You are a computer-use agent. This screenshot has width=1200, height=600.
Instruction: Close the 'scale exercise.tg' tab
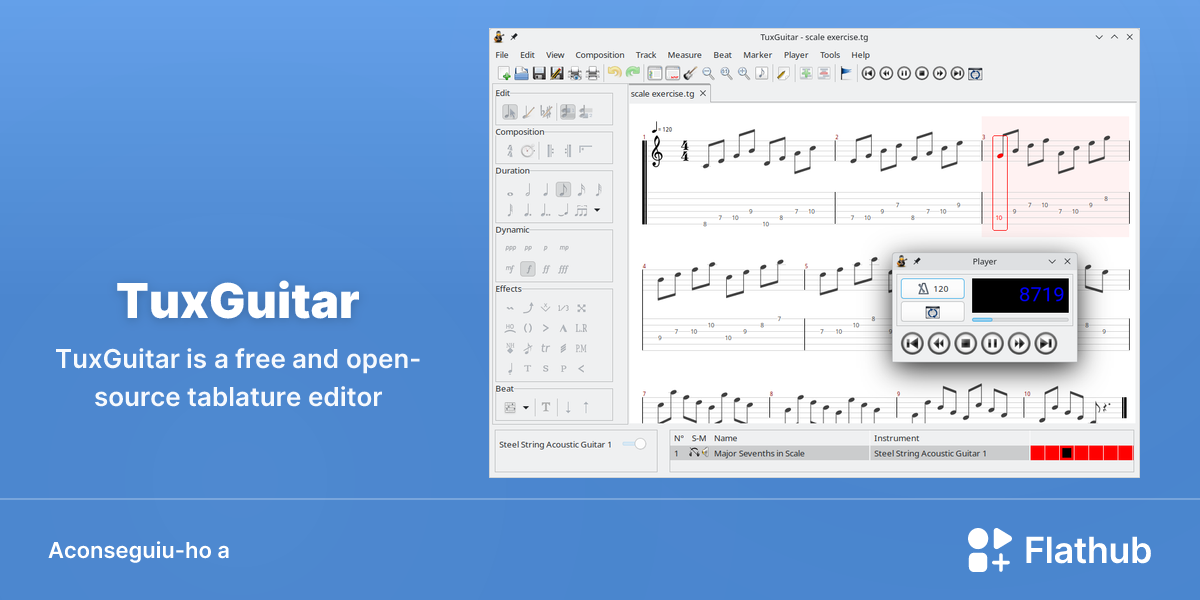(x=703, y=93)
